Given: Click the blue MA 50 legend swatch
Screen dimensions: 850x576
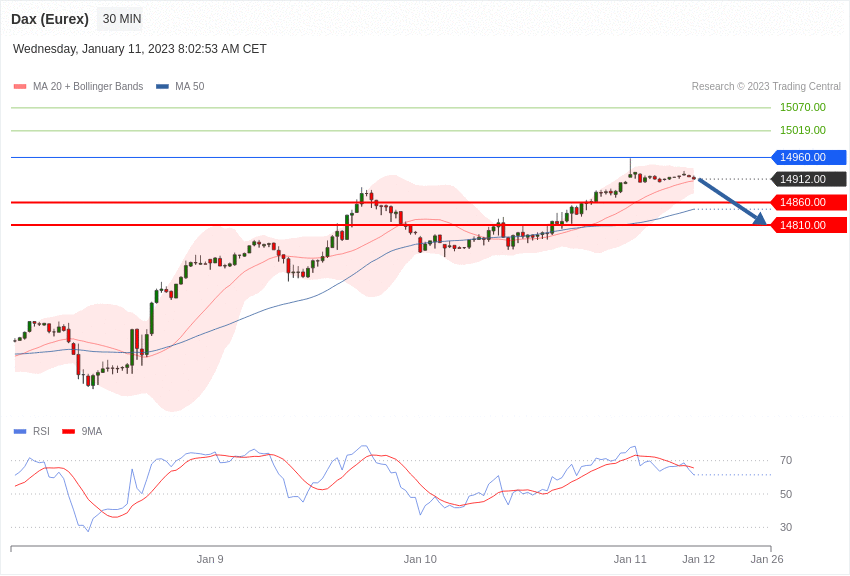Looking at the screenshot, I should tap(162, 87).
